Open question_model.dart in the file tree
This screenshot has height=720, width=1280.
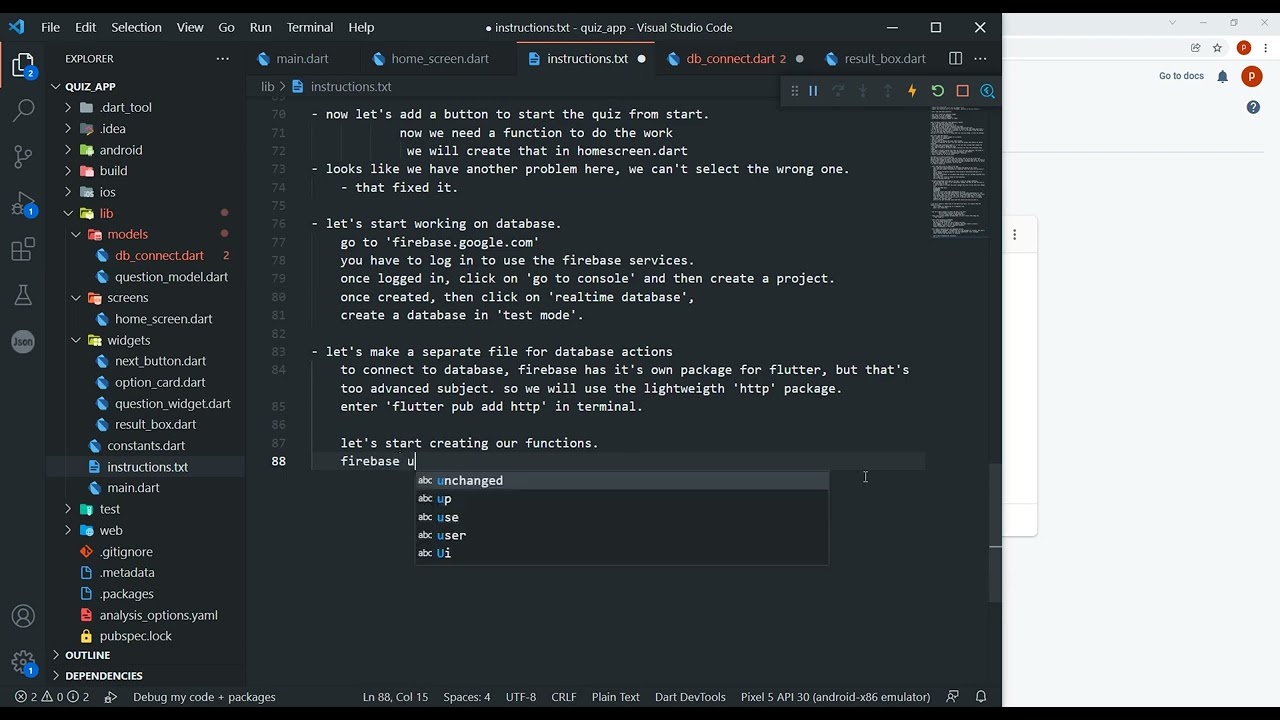[x=171, y=277]
